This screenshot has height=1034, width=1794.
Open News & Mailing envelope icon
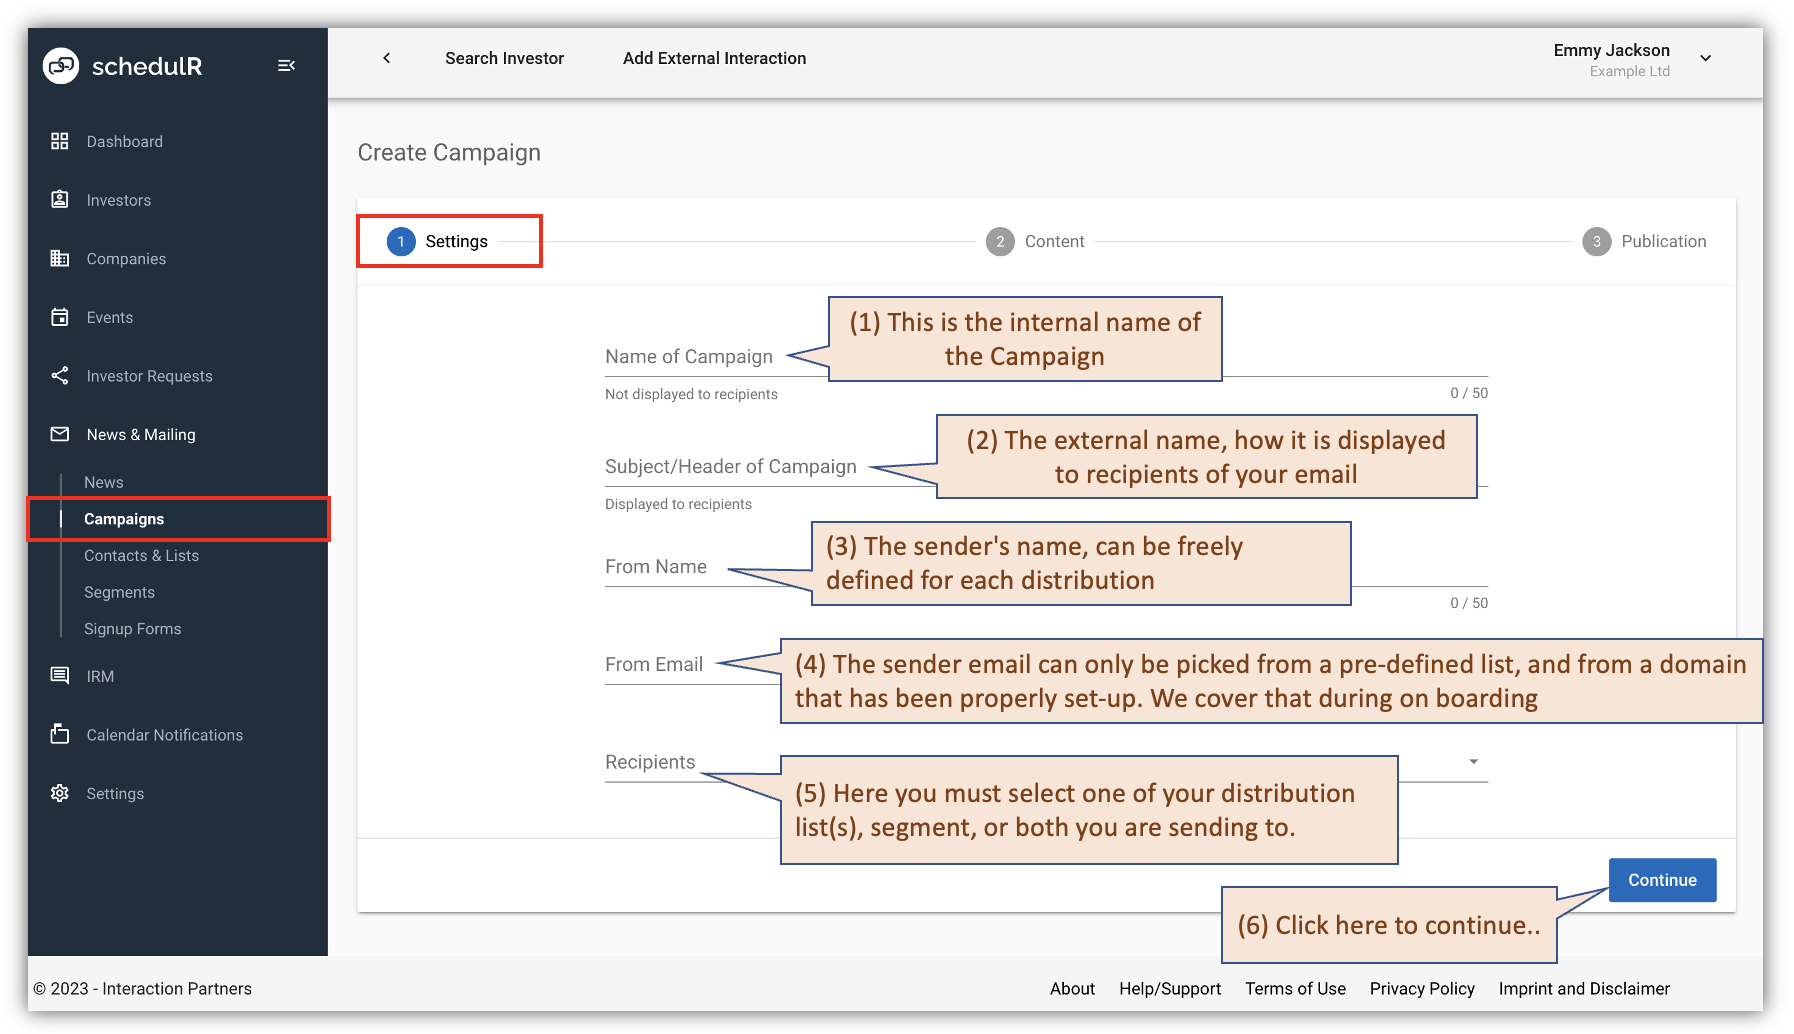[61, 434]
